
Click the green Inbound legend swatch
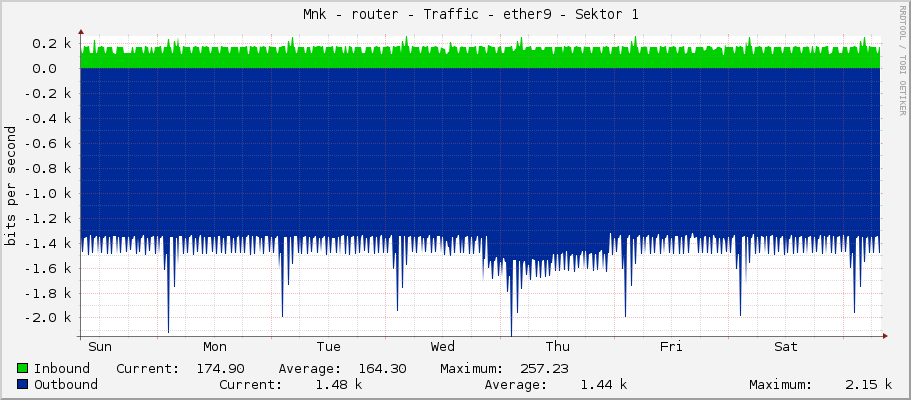click(x=23, y=369)
